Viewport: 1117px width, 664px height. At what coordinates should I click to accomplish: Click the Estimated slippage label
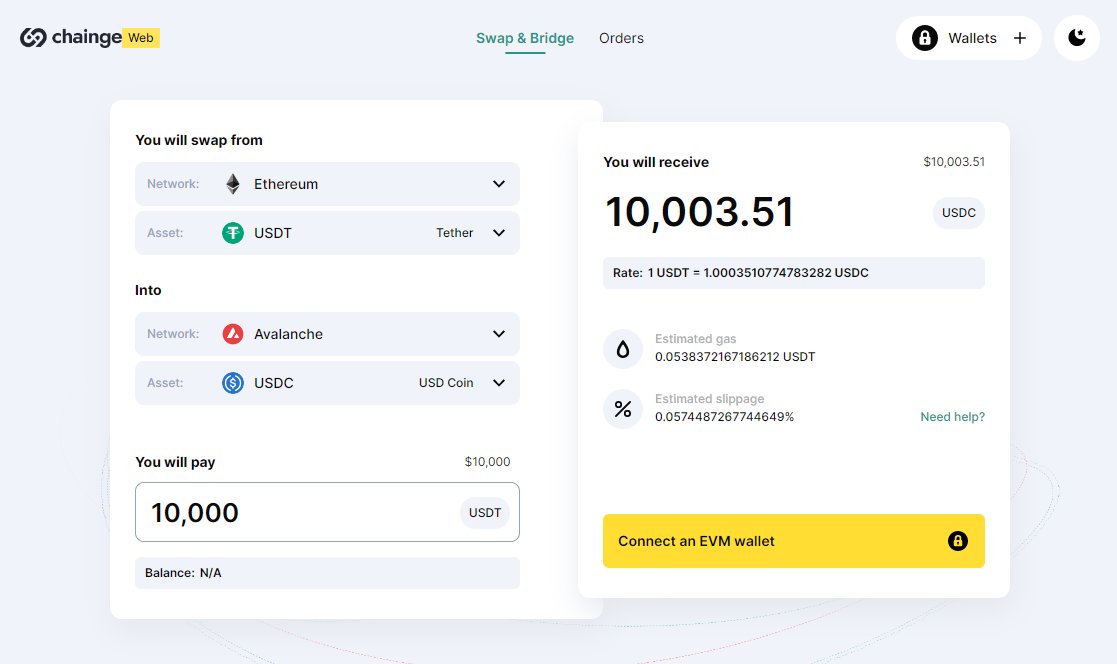tap(710, 399)
